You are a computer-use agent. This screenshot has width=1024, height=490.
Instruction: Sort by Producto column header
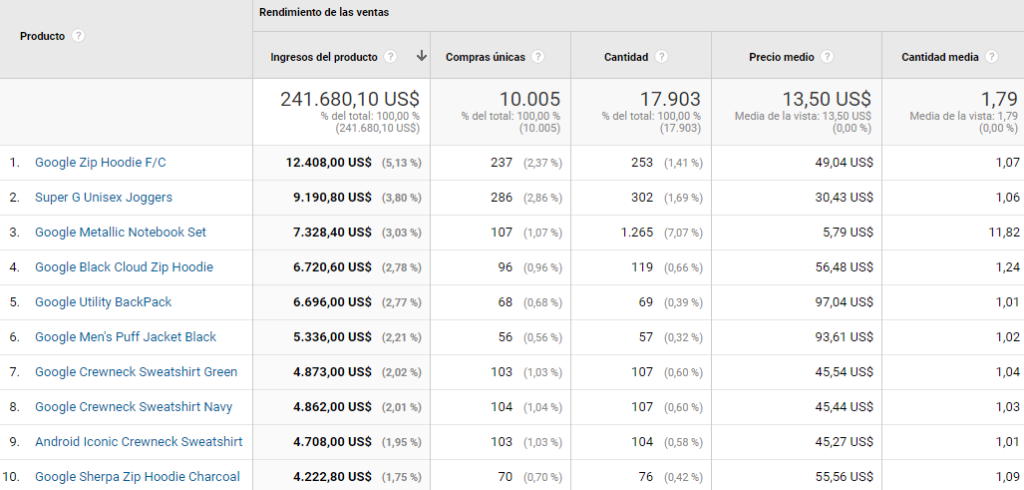(42, 36)
